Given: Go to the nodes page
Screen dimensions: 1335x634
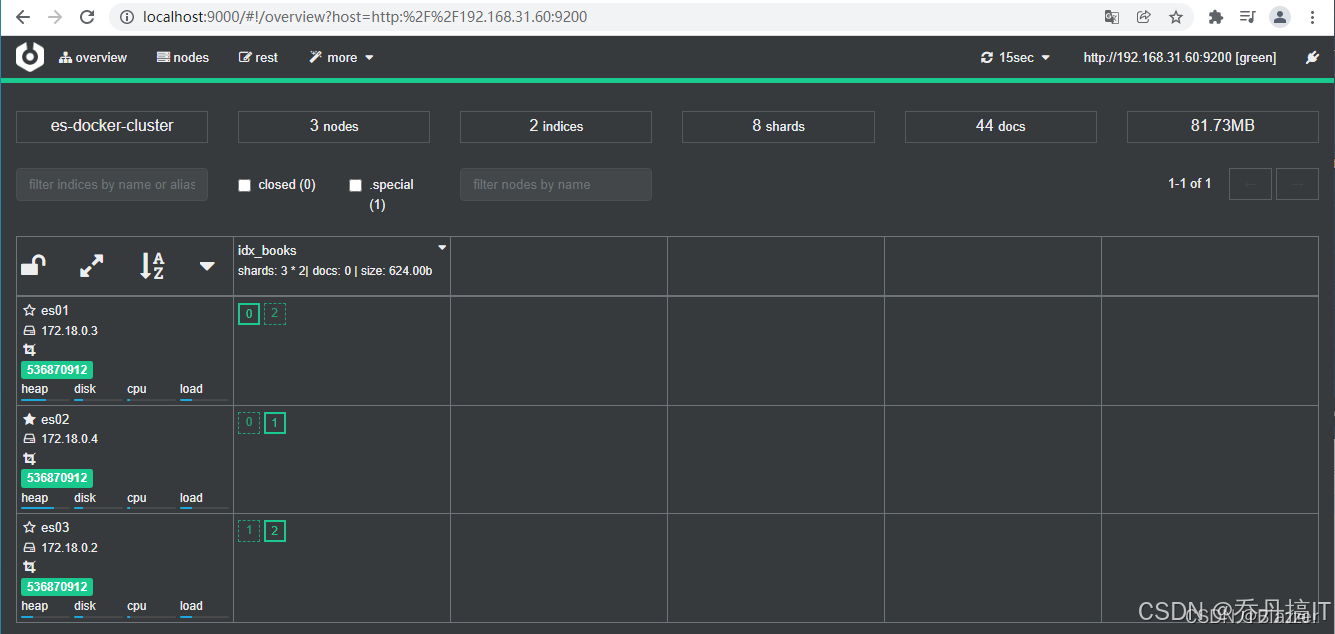Looking at the screenshot, I should pos(183,58).
